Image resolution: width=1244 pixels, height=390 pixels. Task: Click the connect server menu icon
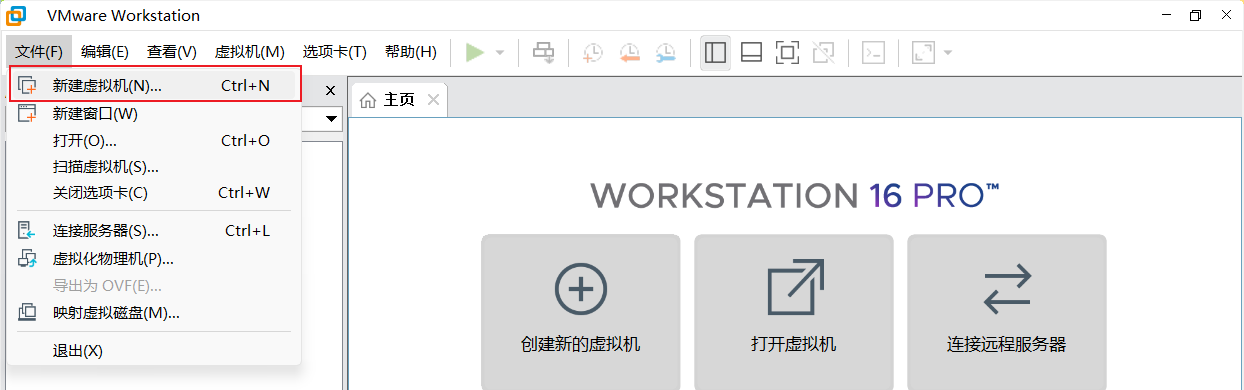click(28, 231)
